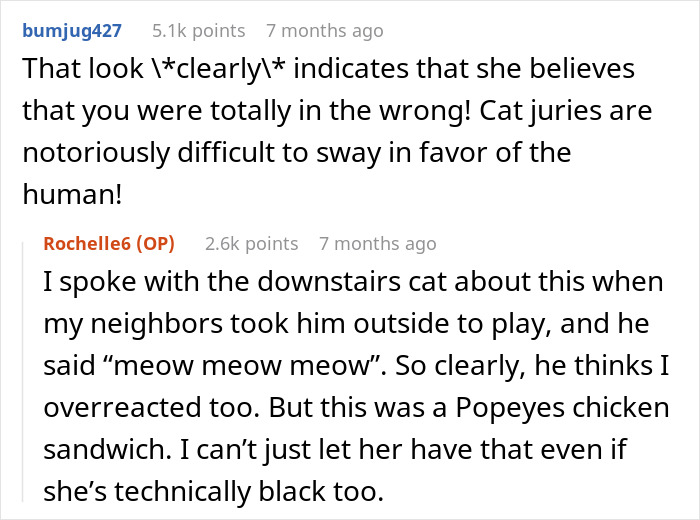Open bumjug427's comment timestamp permalink

325,31
